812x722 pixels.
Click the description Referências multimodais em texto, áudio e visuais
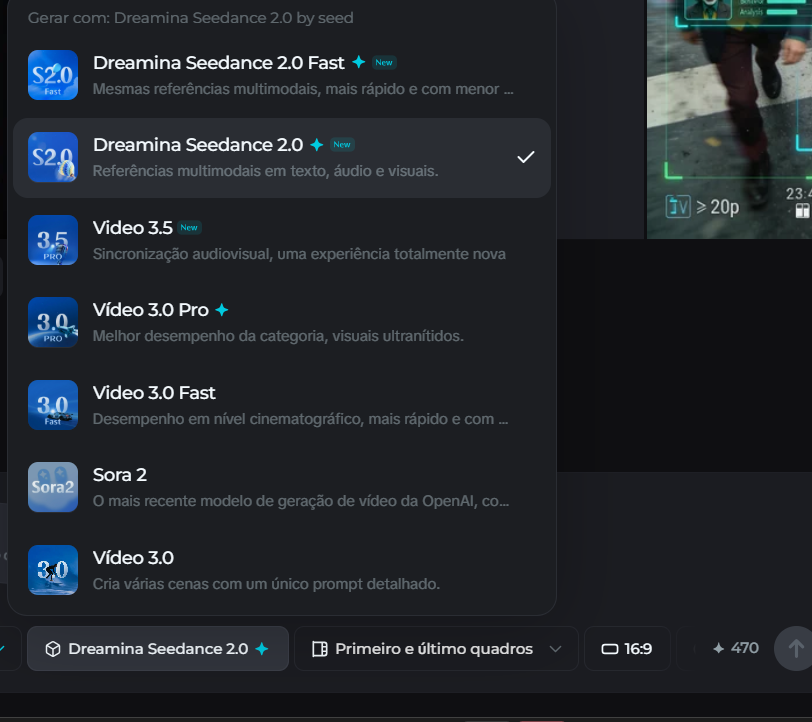[x=266, y=171]
